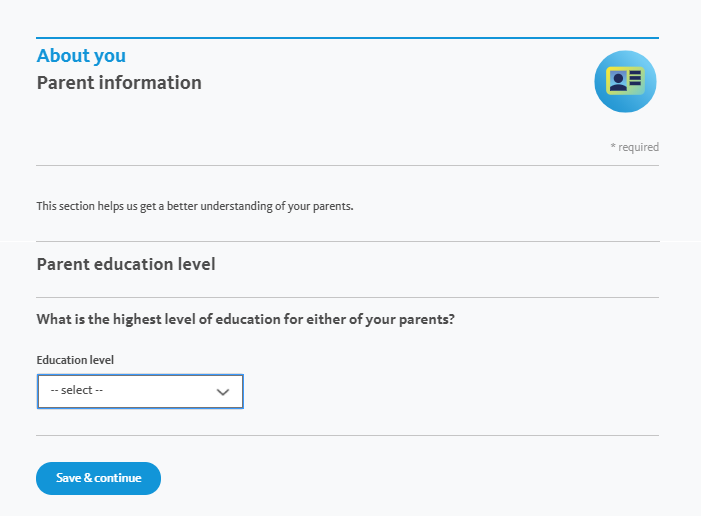The image size is (701, 516).
Task: Click the divider line below the required note
Action: tap(347, 165)
